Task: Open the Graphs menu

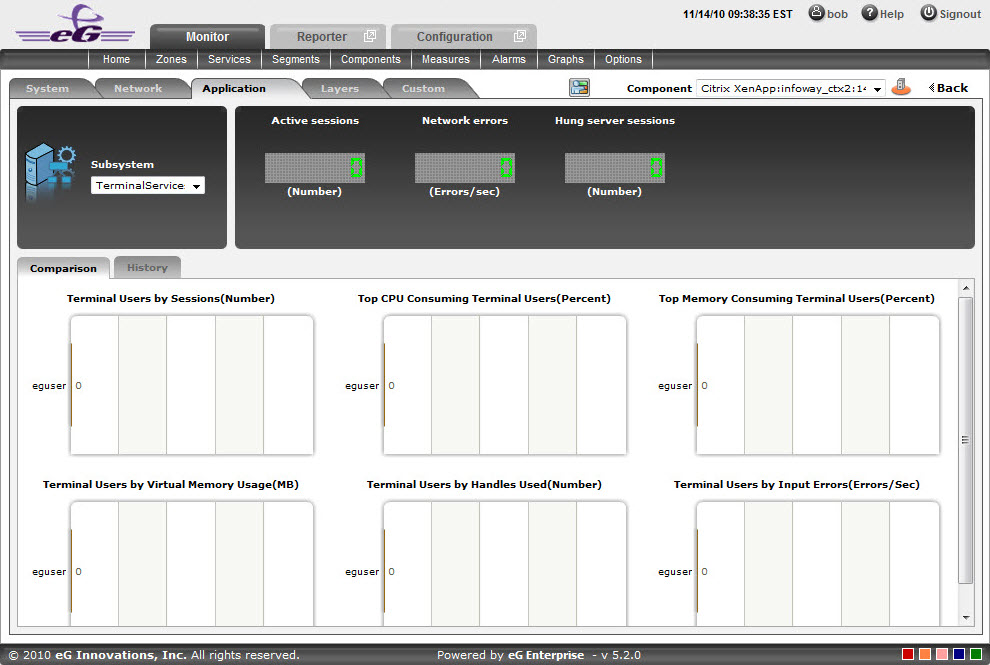Action: click(566, 59)
